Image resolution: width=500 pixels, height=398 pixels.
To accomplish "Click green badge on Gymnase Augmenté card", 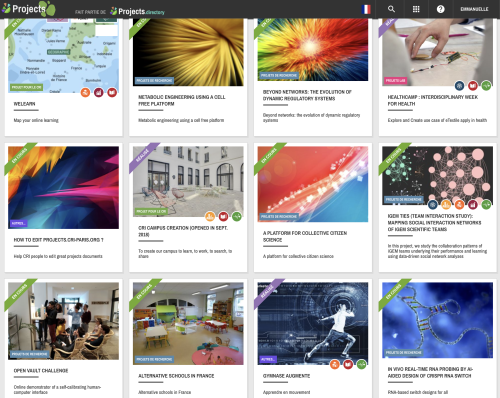I will (361, 364).
